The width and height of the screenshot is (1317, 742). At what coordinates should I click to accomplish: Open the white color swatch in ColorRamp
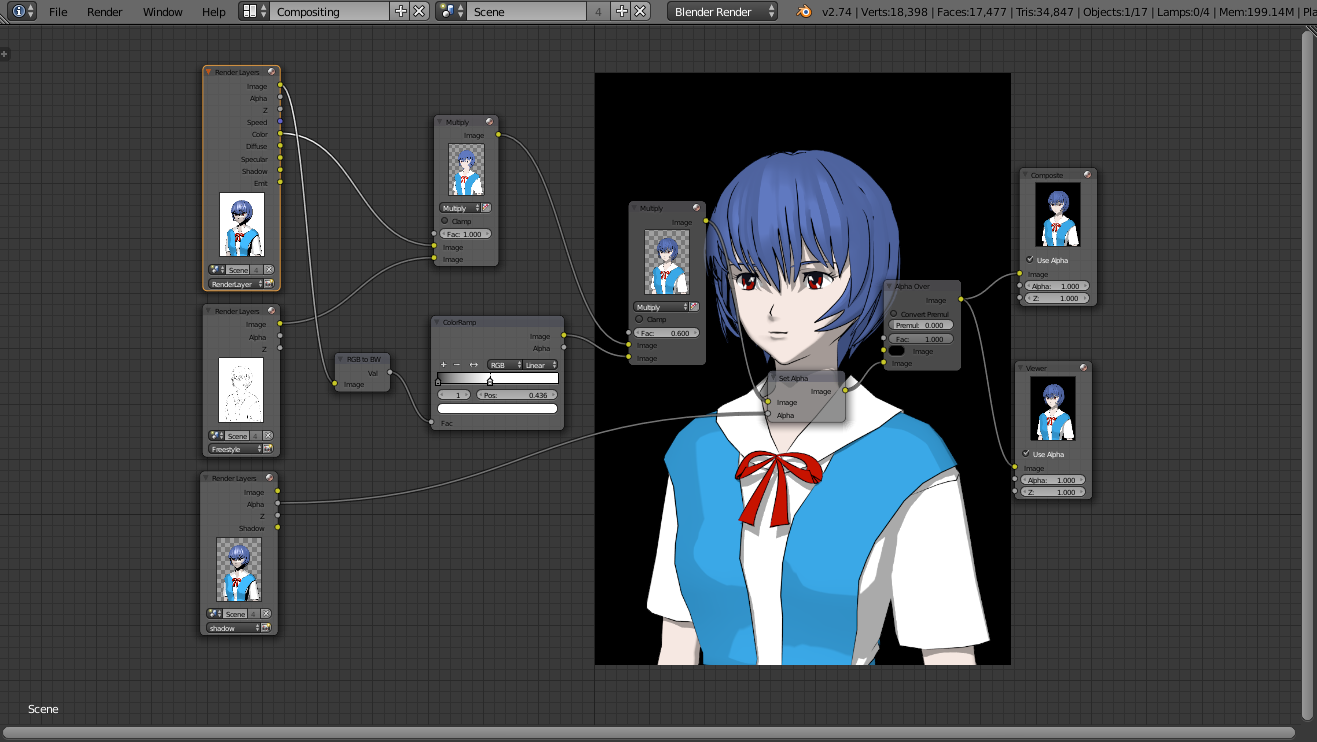point(497,408)
